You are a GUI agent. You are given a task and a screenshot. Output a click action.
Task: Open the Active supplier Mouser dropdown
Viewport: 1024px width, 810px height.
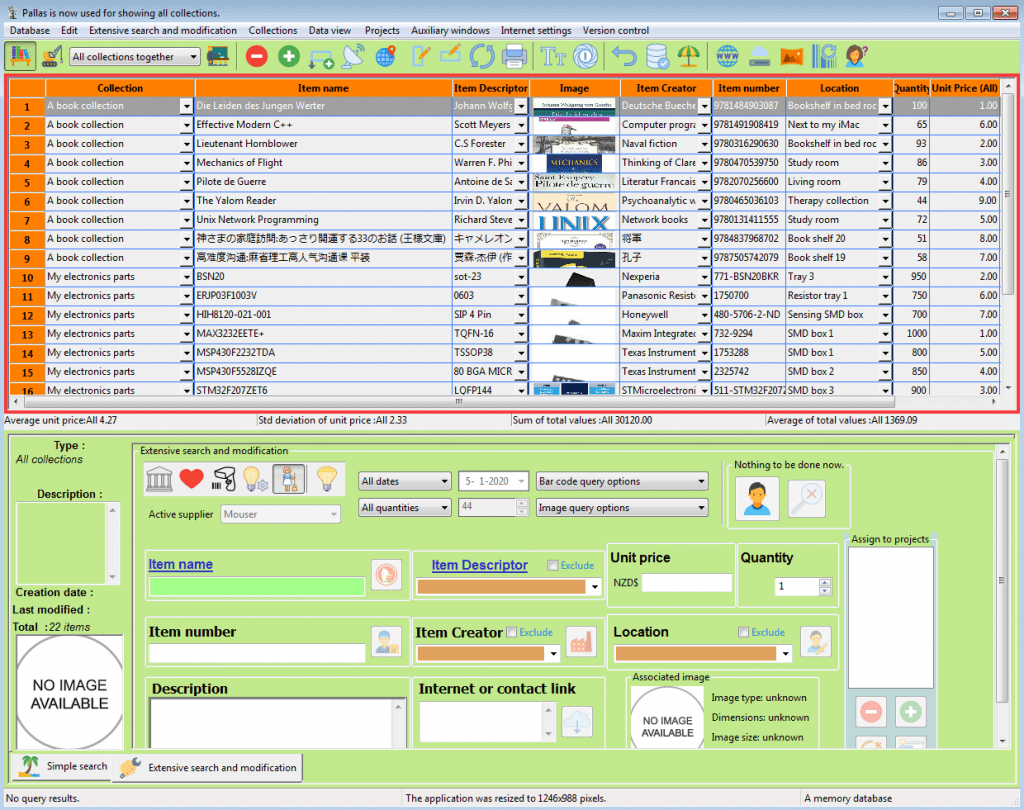[x=281, y=514]
